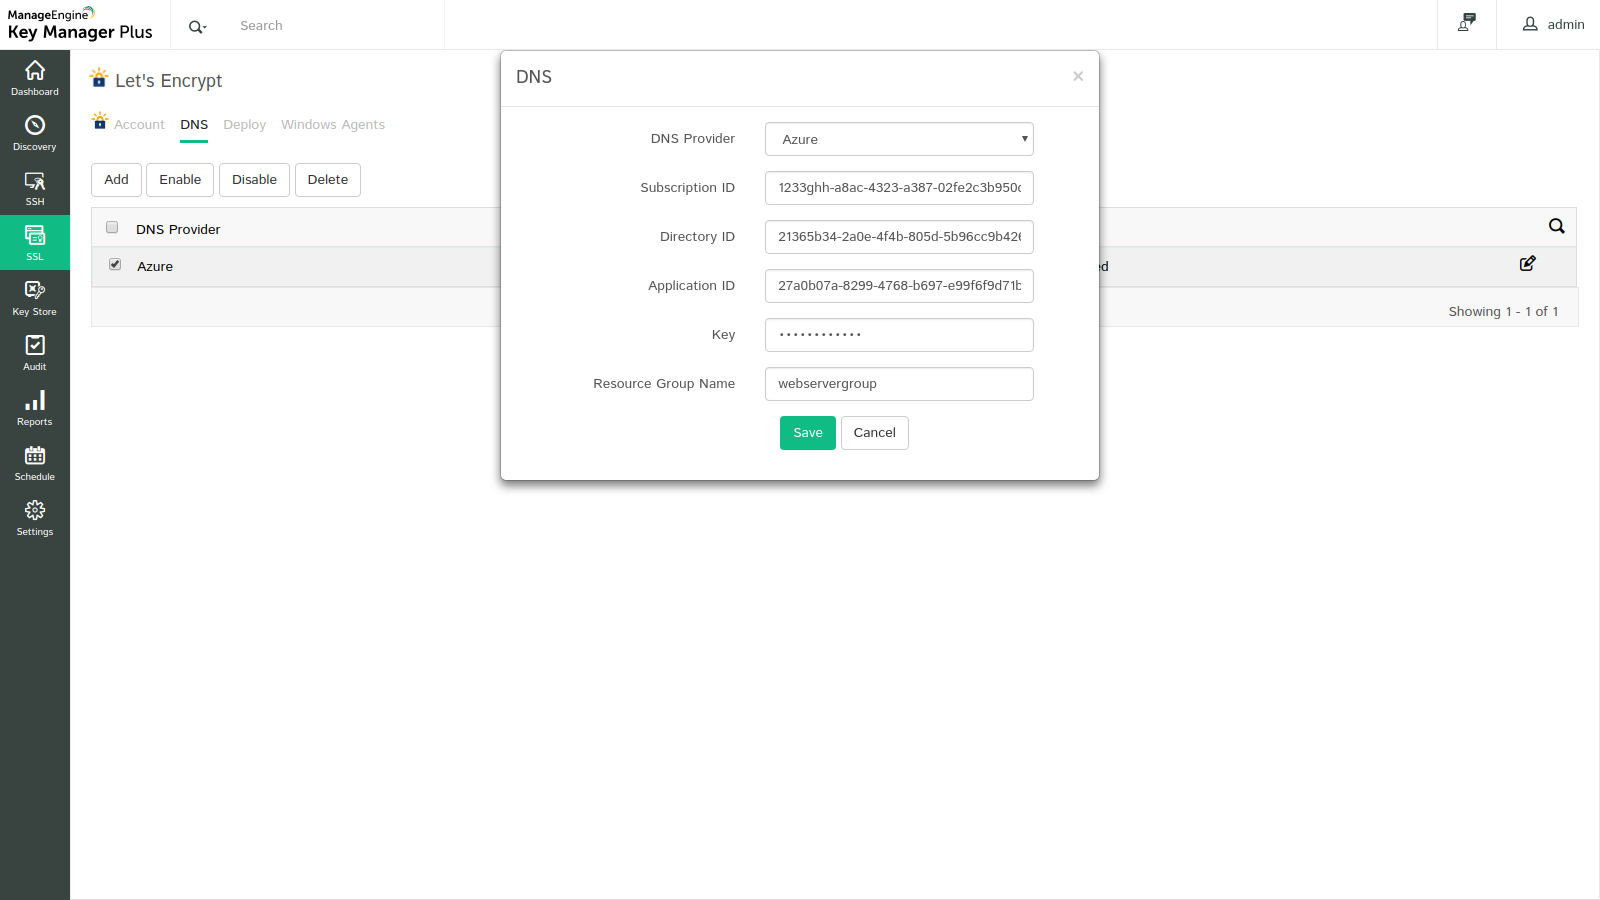Screen dimensions: 1600x900
Task: Open the Schedule section
Action: pos(35,463)
